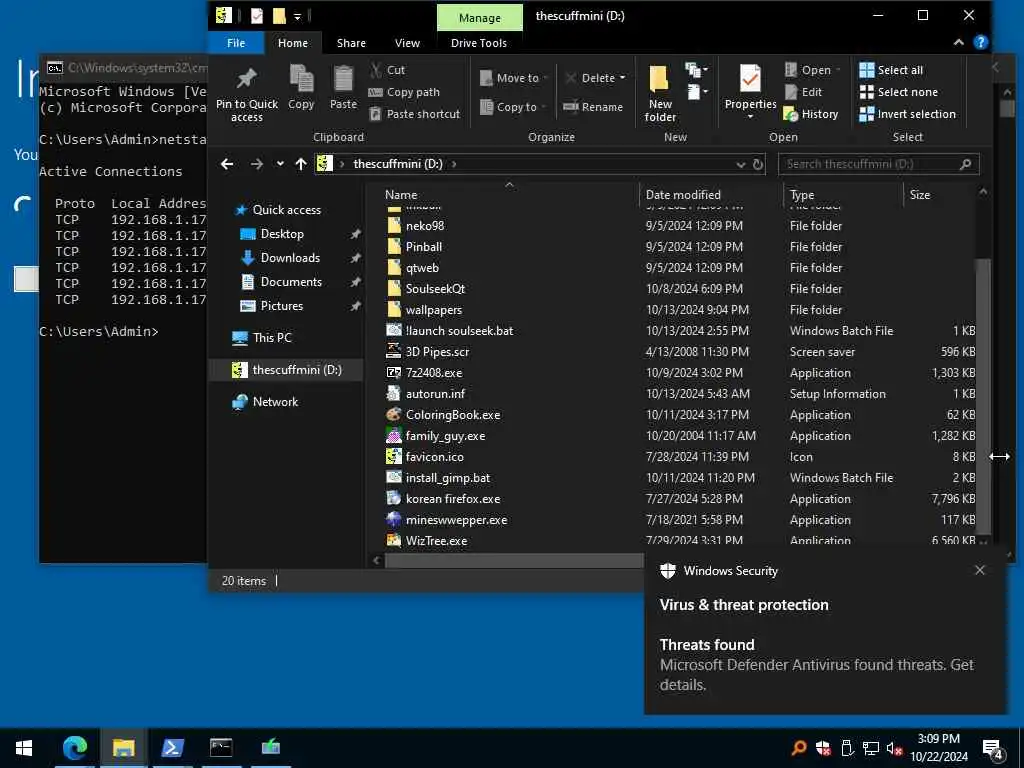Sort by the Name column header
This screenshot has width=1024, height=768.
click(509, 195)
